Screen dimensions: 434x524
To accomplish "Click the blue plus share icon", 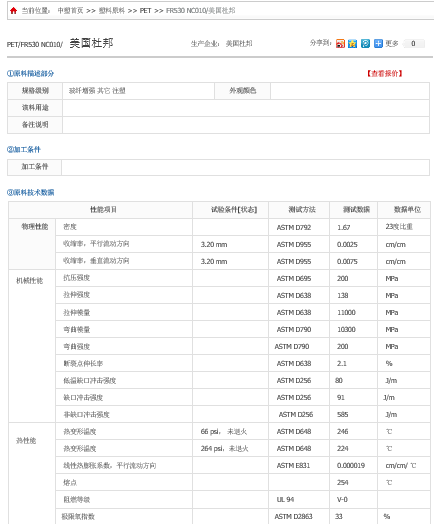I will point(378,43).
